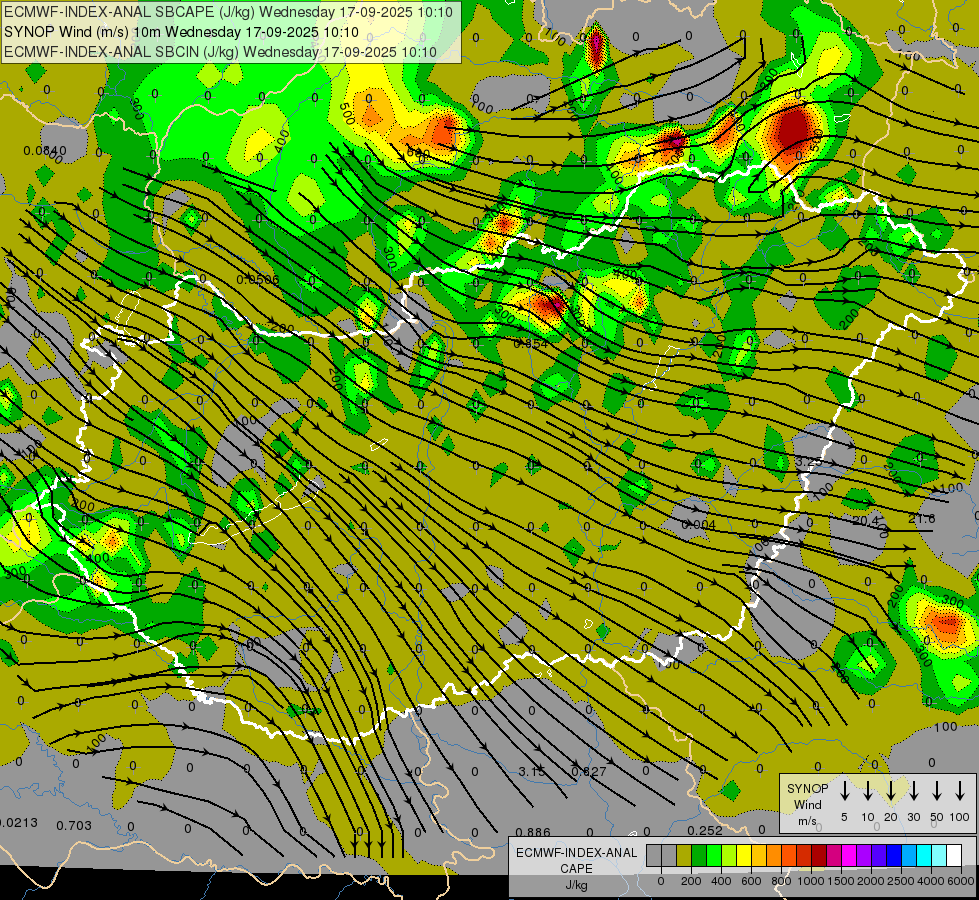979x900 pixels.
Task: Click the wind arrow above 30 in legend
Action: coord(913,791)
